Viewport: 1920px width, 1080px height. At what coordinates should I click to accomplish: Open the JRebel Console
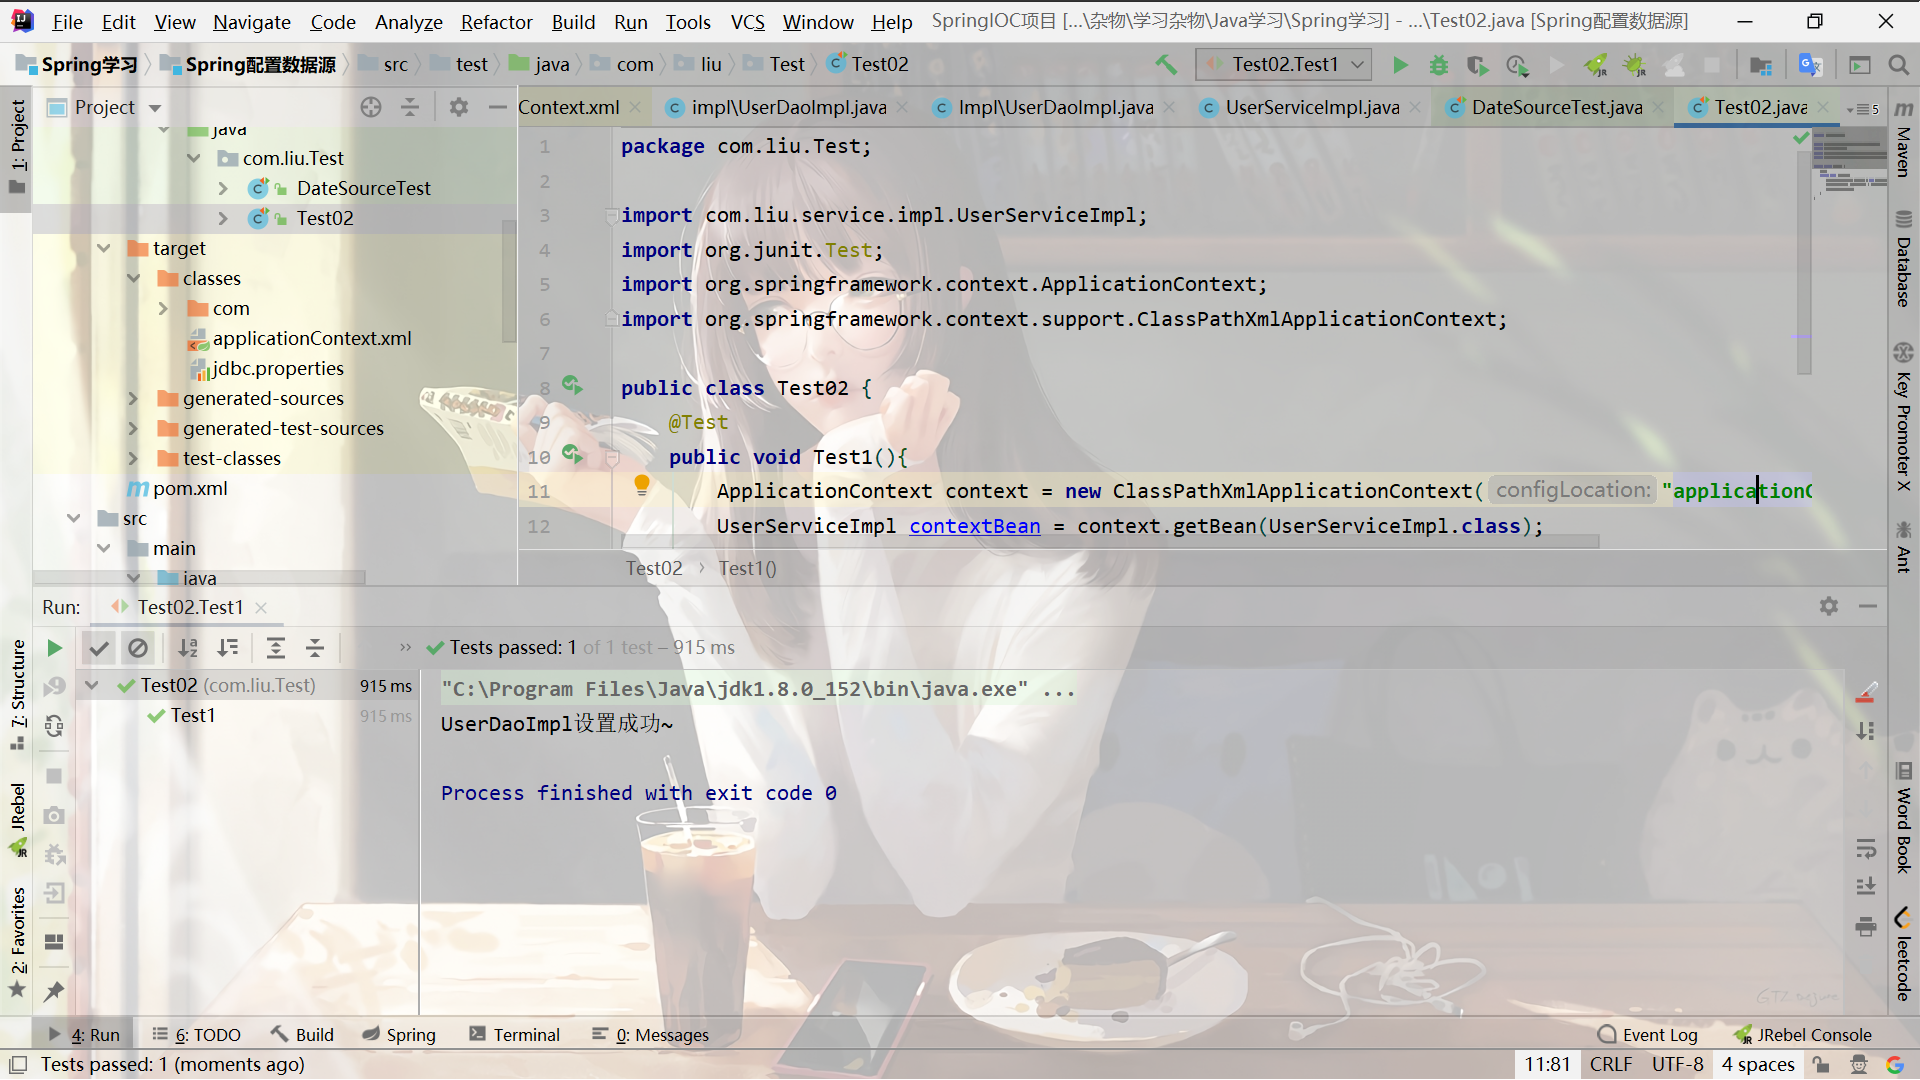point(1803,1035)
